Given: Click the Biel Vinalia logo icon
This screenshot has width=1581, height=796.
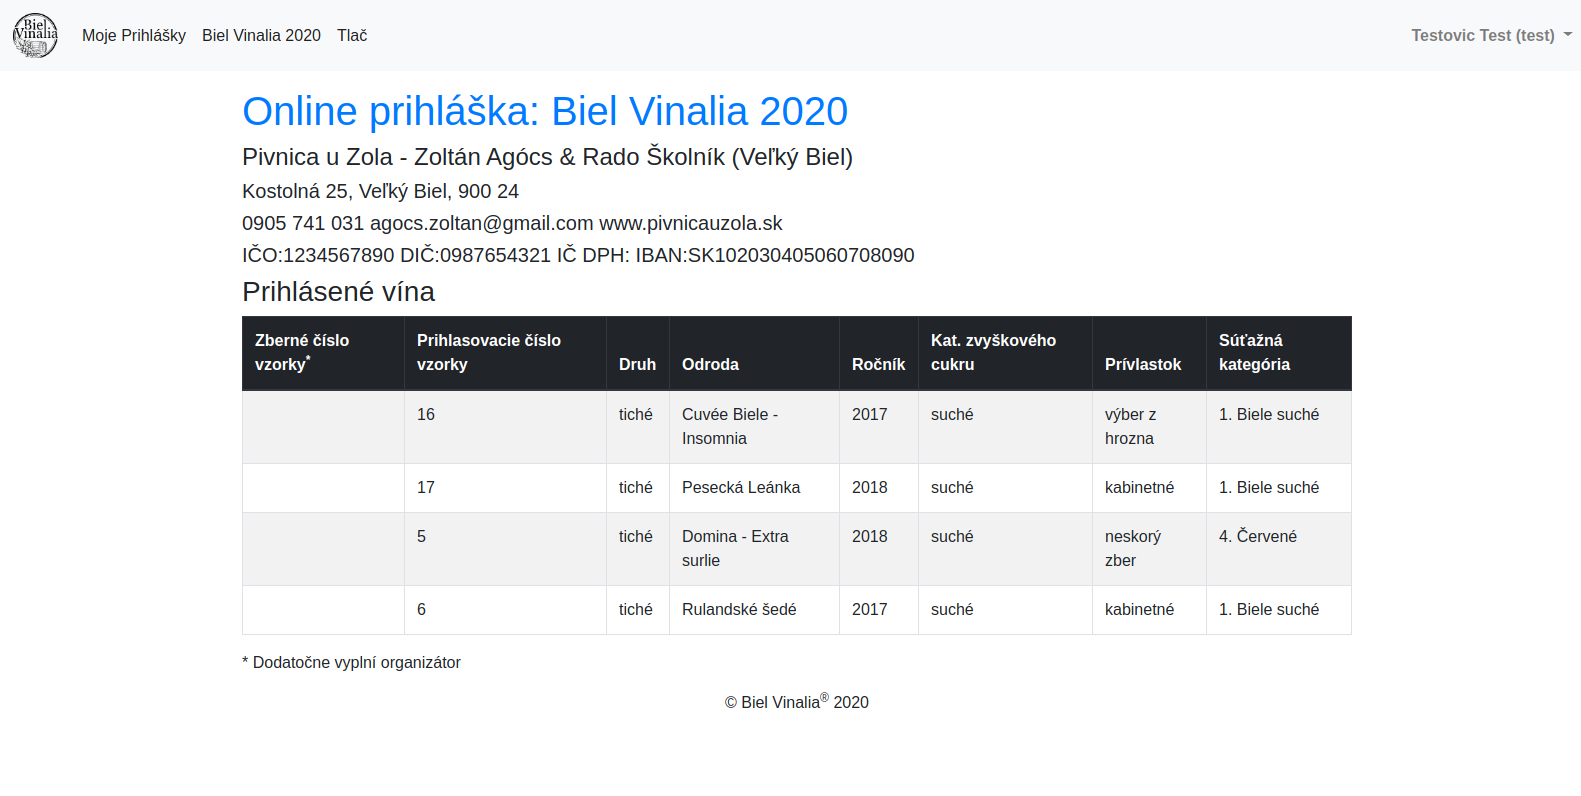Looking at the screenshot, I should (x=35, y=35).
